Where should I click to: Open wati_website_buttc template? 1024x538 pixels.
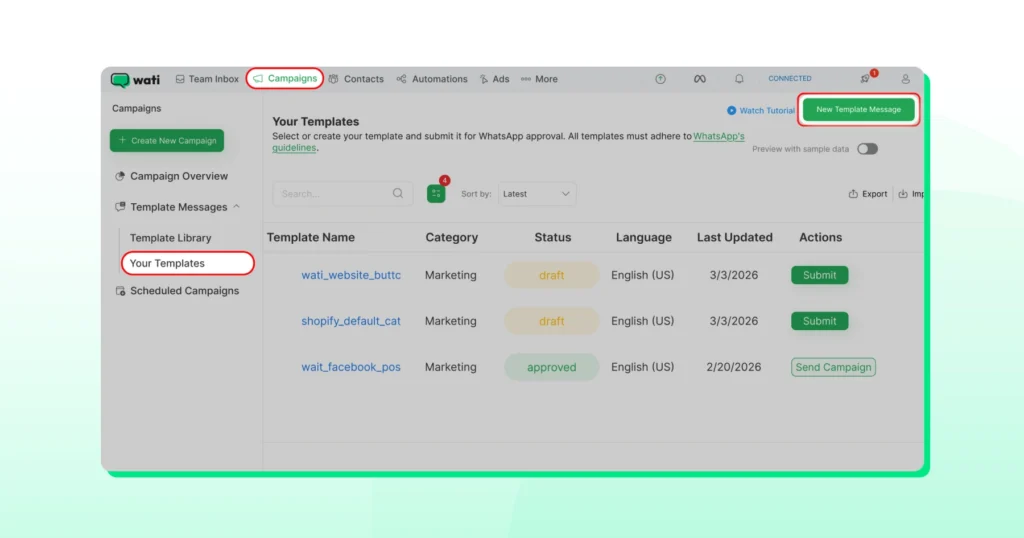351,276
